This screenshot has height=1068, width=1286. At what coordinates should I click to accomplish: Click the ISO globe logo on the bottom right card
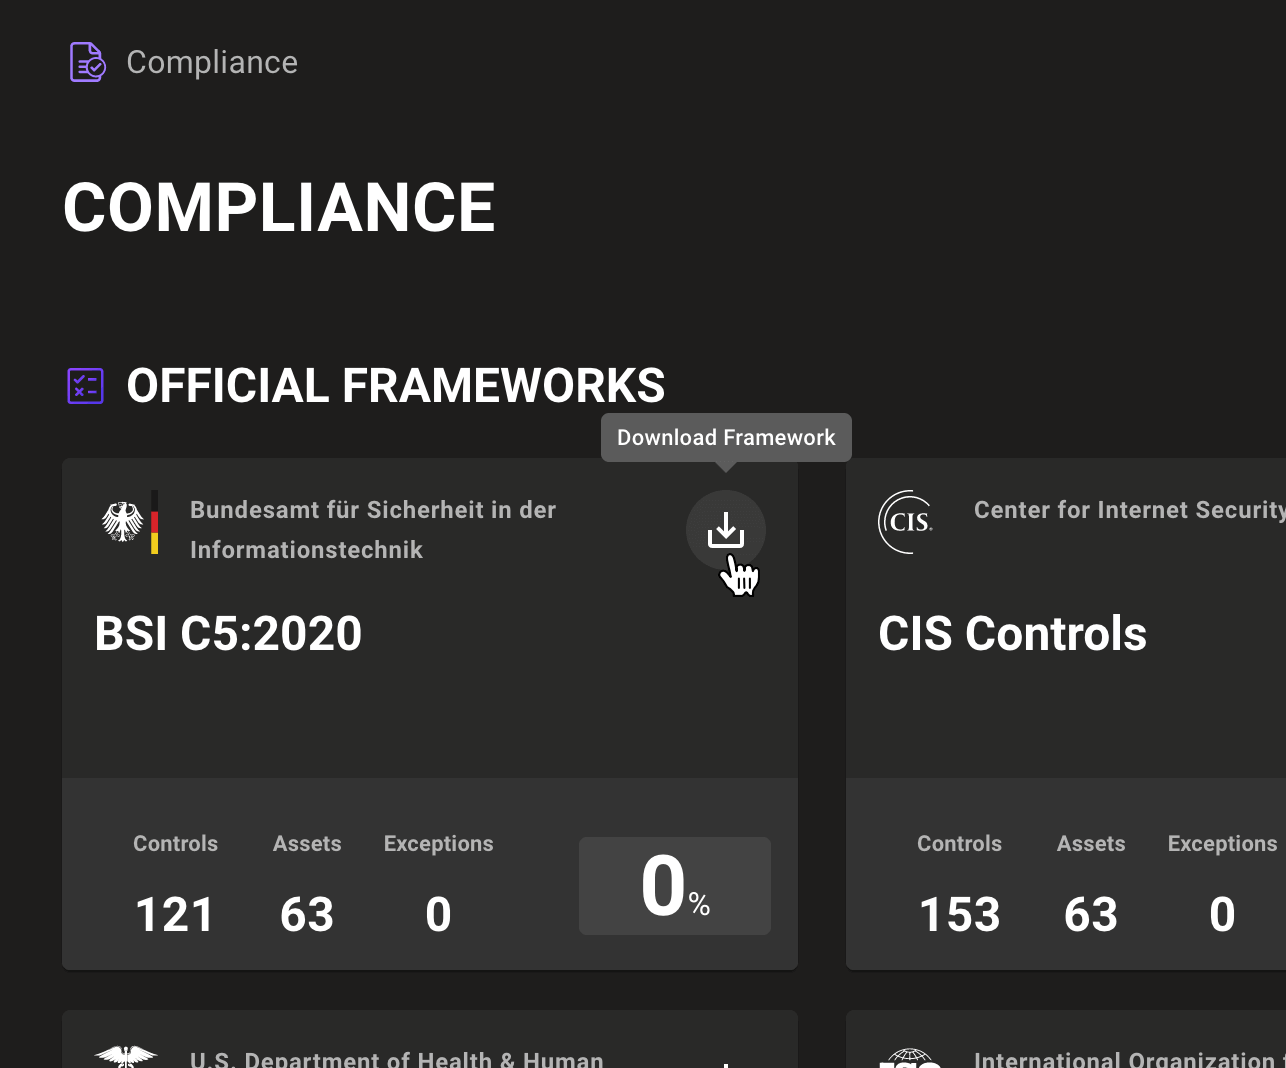910,1057
